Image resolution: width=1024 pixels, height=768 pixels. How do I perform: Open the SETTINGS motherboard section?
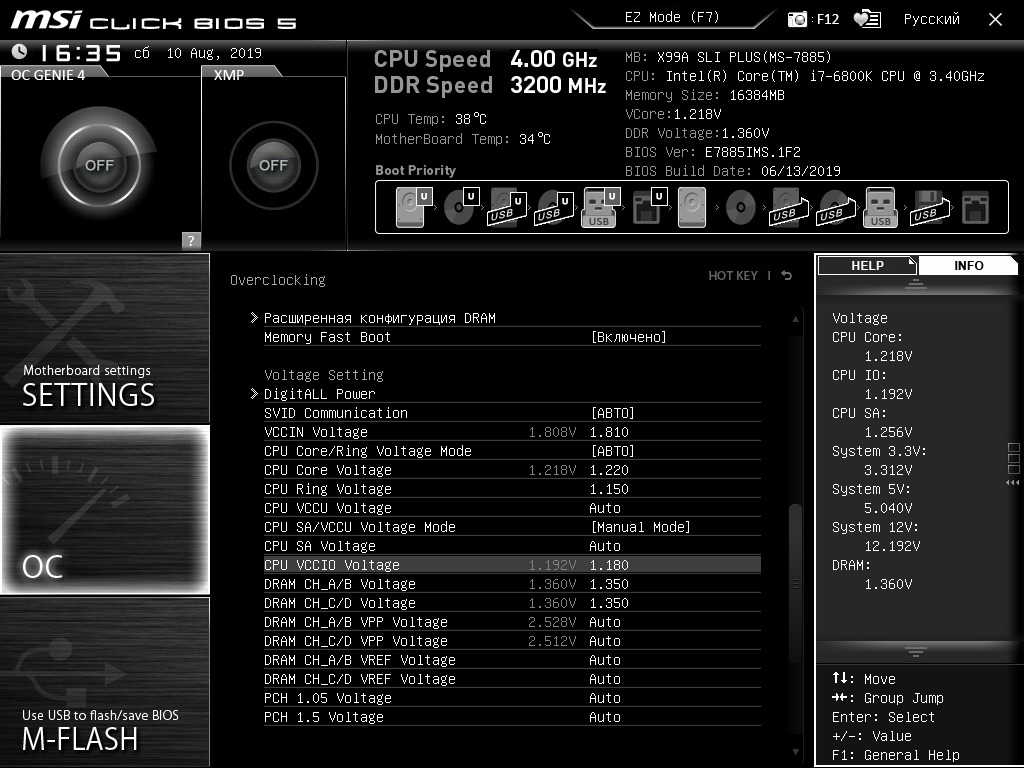coord(105,338)
